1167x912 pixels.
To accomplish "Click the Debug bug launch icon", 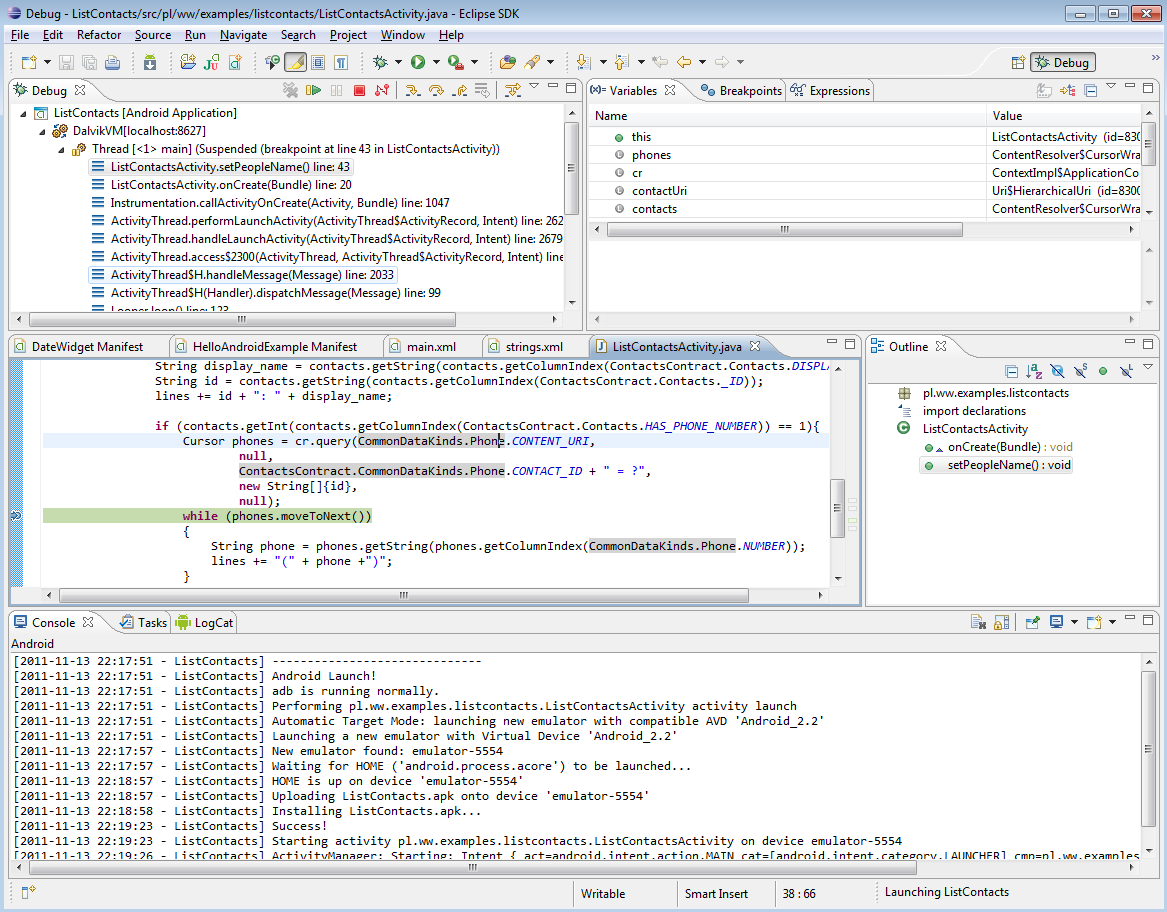I will 380,63.
